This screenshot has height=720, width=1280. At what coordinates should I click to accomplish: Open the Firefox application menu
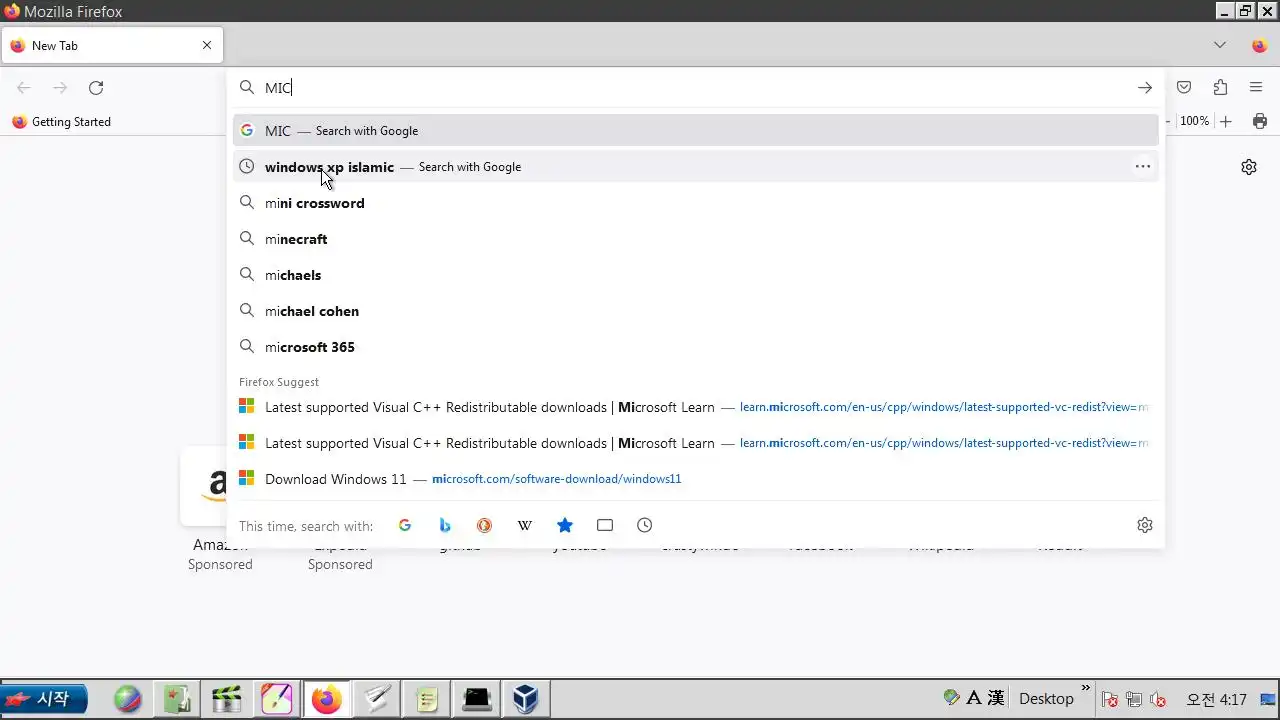pyautogui.click(x=1256, y=88)
